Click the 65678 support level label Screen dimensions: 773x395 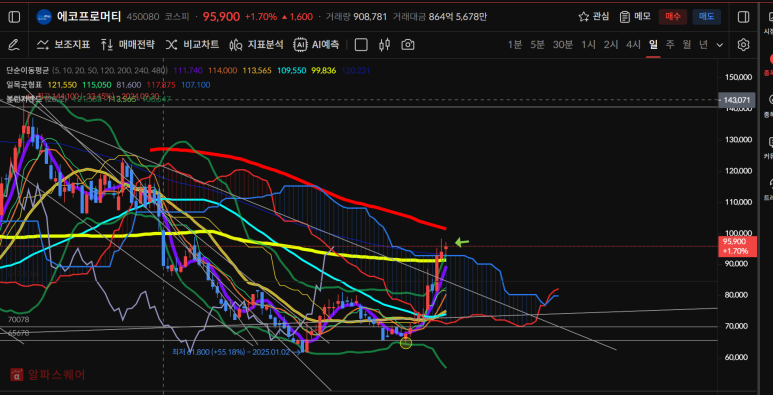coord(19,333)
